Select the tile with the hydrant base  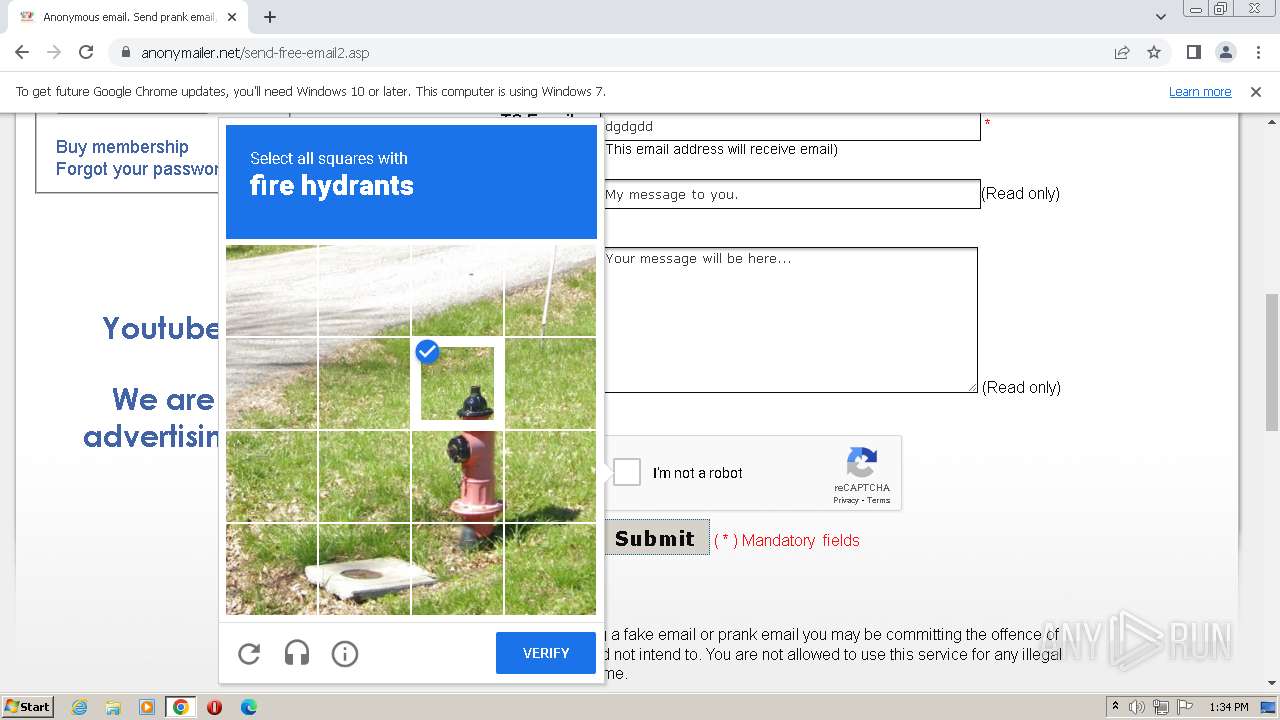[457, 569]
